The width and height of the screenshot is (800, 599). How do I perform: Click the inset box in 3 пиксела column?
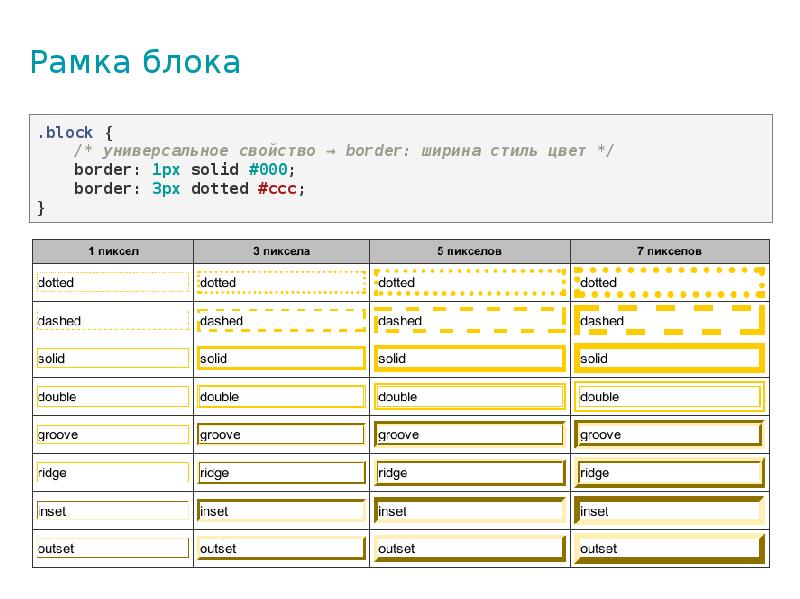[282, 511]
